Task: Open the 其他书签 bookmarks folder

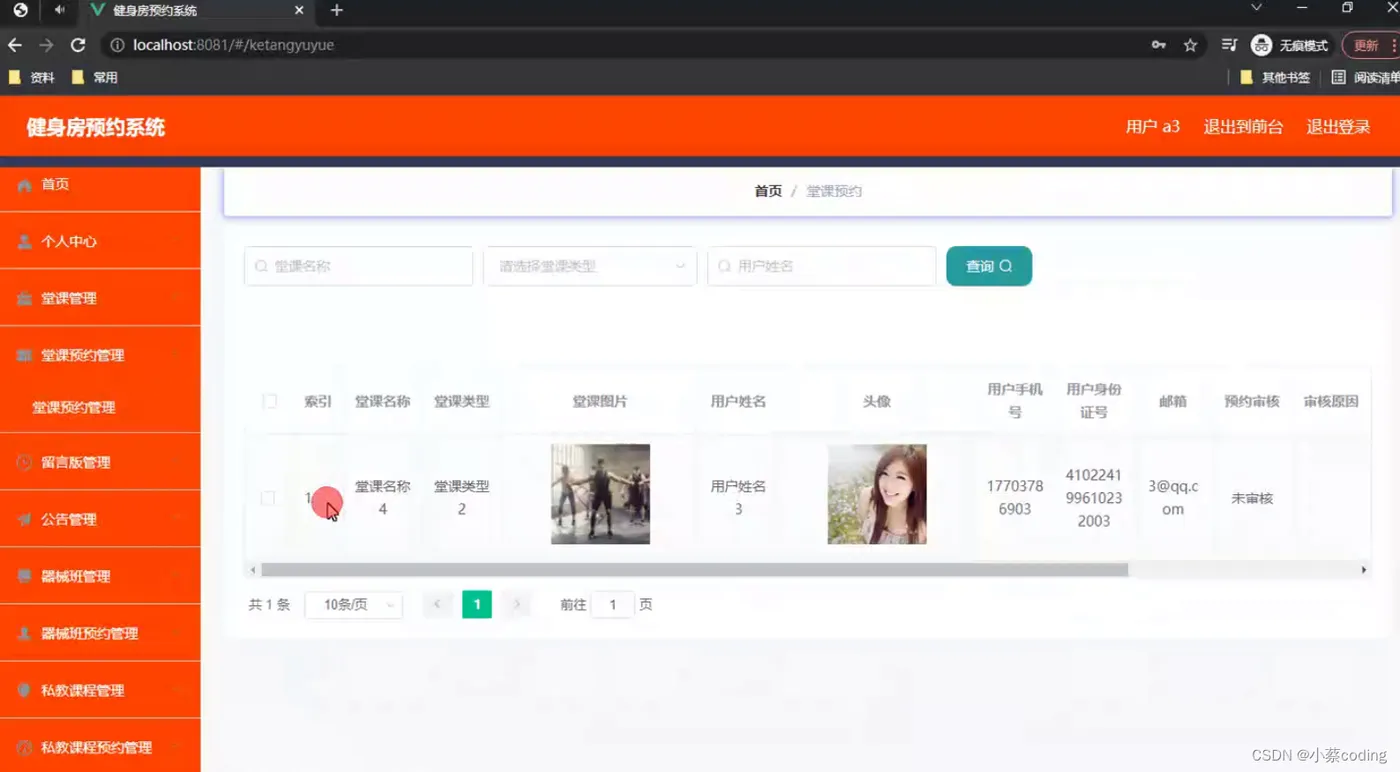Action: click(1275, 77)
